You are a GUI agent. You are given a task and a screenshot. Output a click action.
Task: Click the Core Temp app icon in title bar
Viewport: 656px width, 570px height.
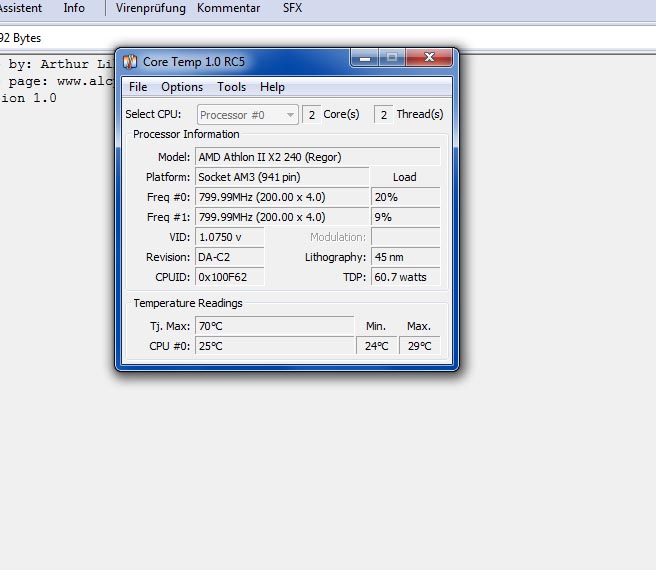[x=130, y=62]
